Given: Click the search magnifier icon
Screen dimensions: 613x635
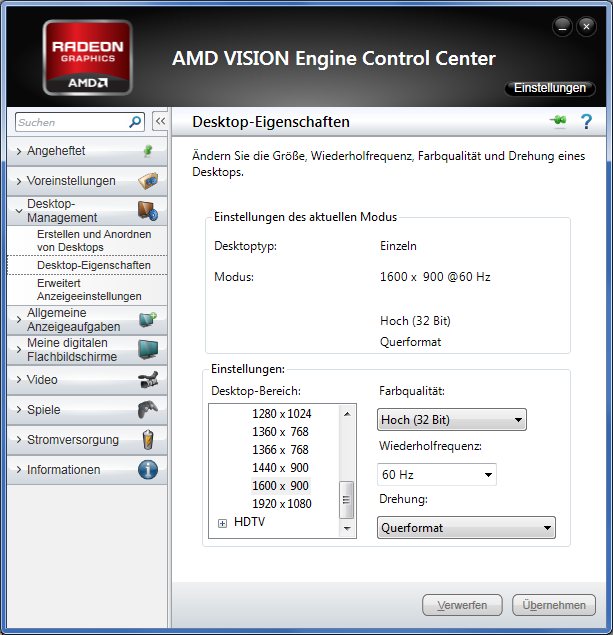Looking at the screenshot, I should pos(136,122).
